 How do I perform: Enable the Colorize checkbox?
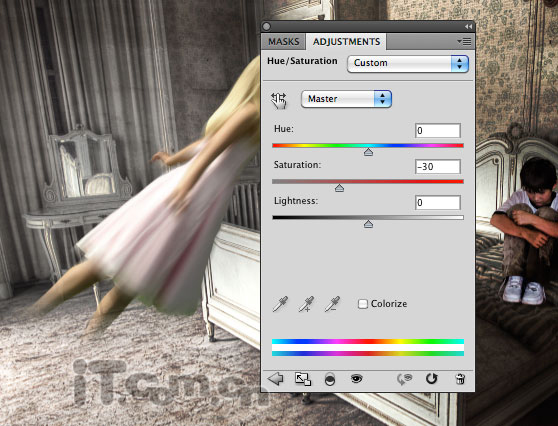pyautogui.click(x=363, y=304)
